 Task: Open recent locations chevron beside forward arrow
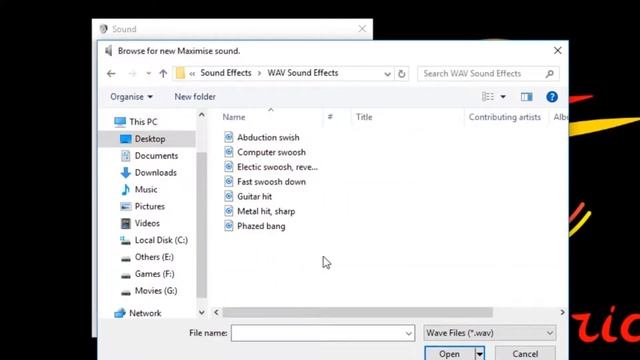[149, 74]
